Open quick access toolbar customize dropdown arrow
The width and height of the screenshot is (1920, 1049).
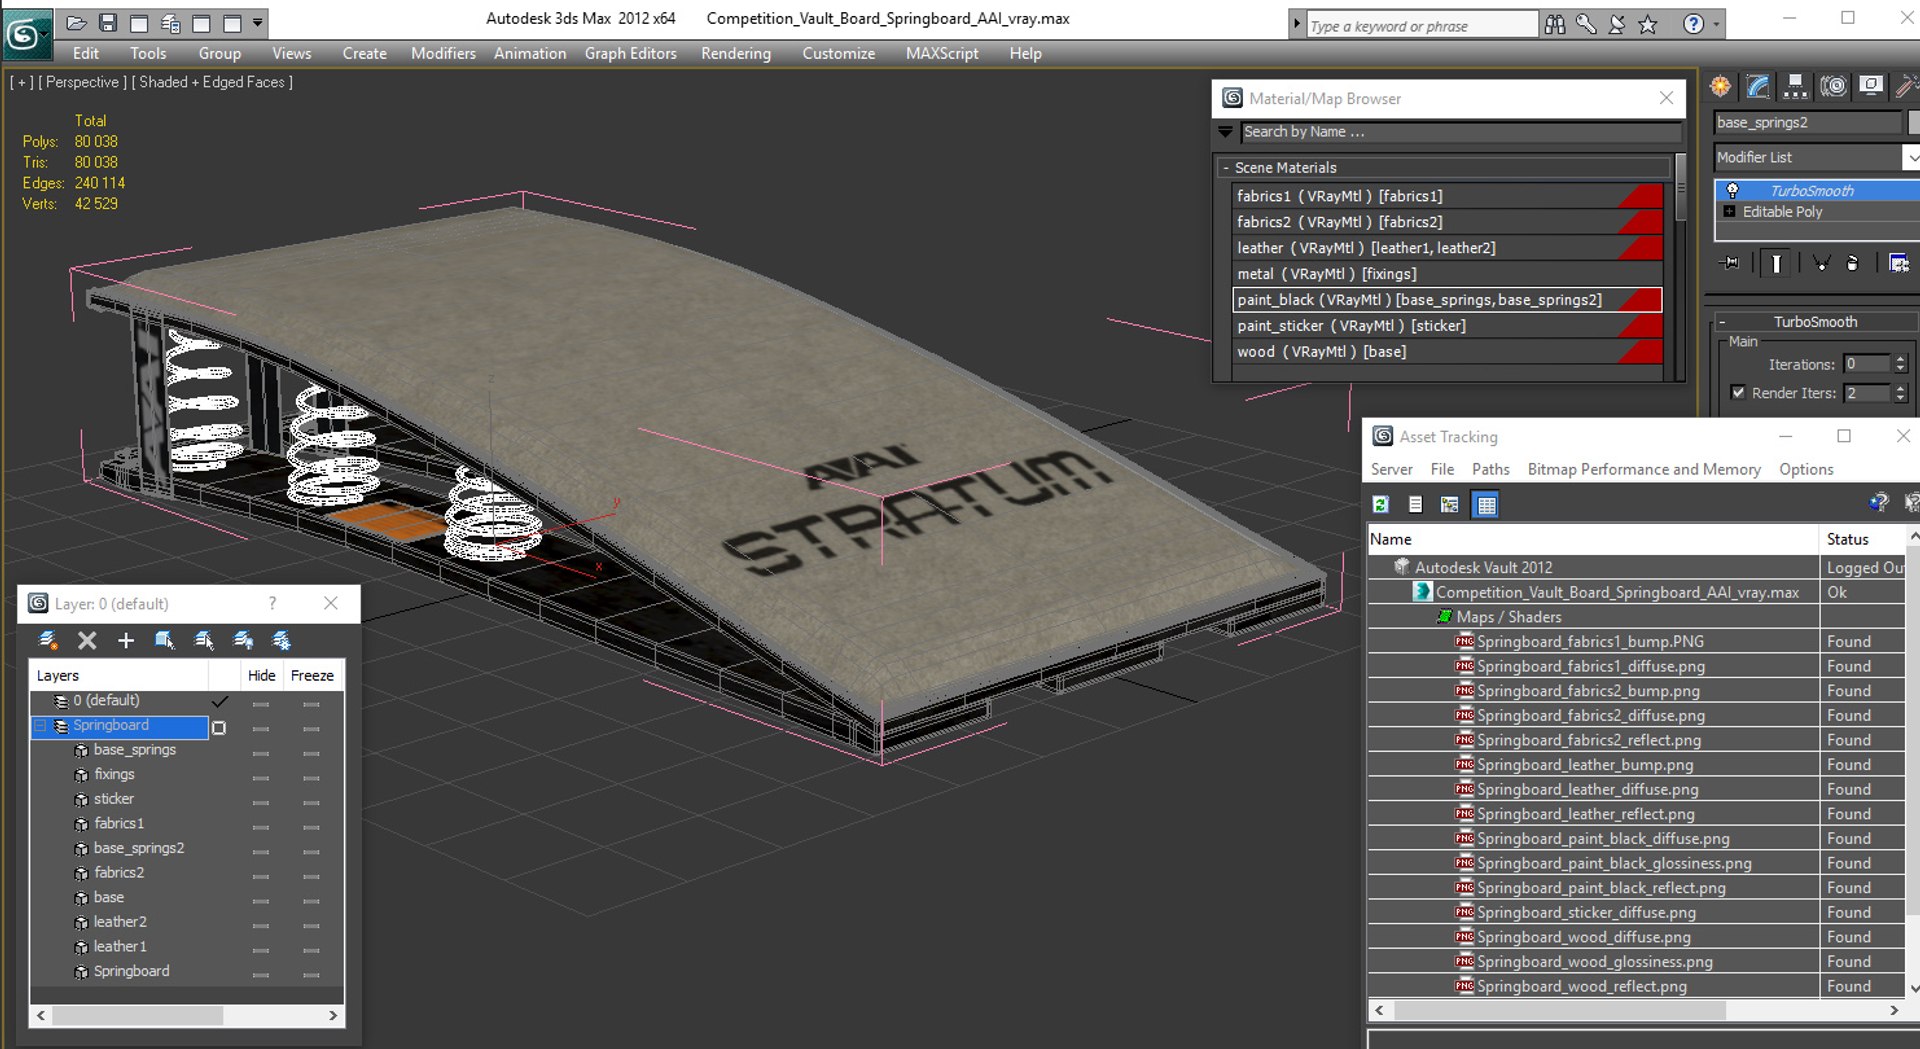point(257,22)
